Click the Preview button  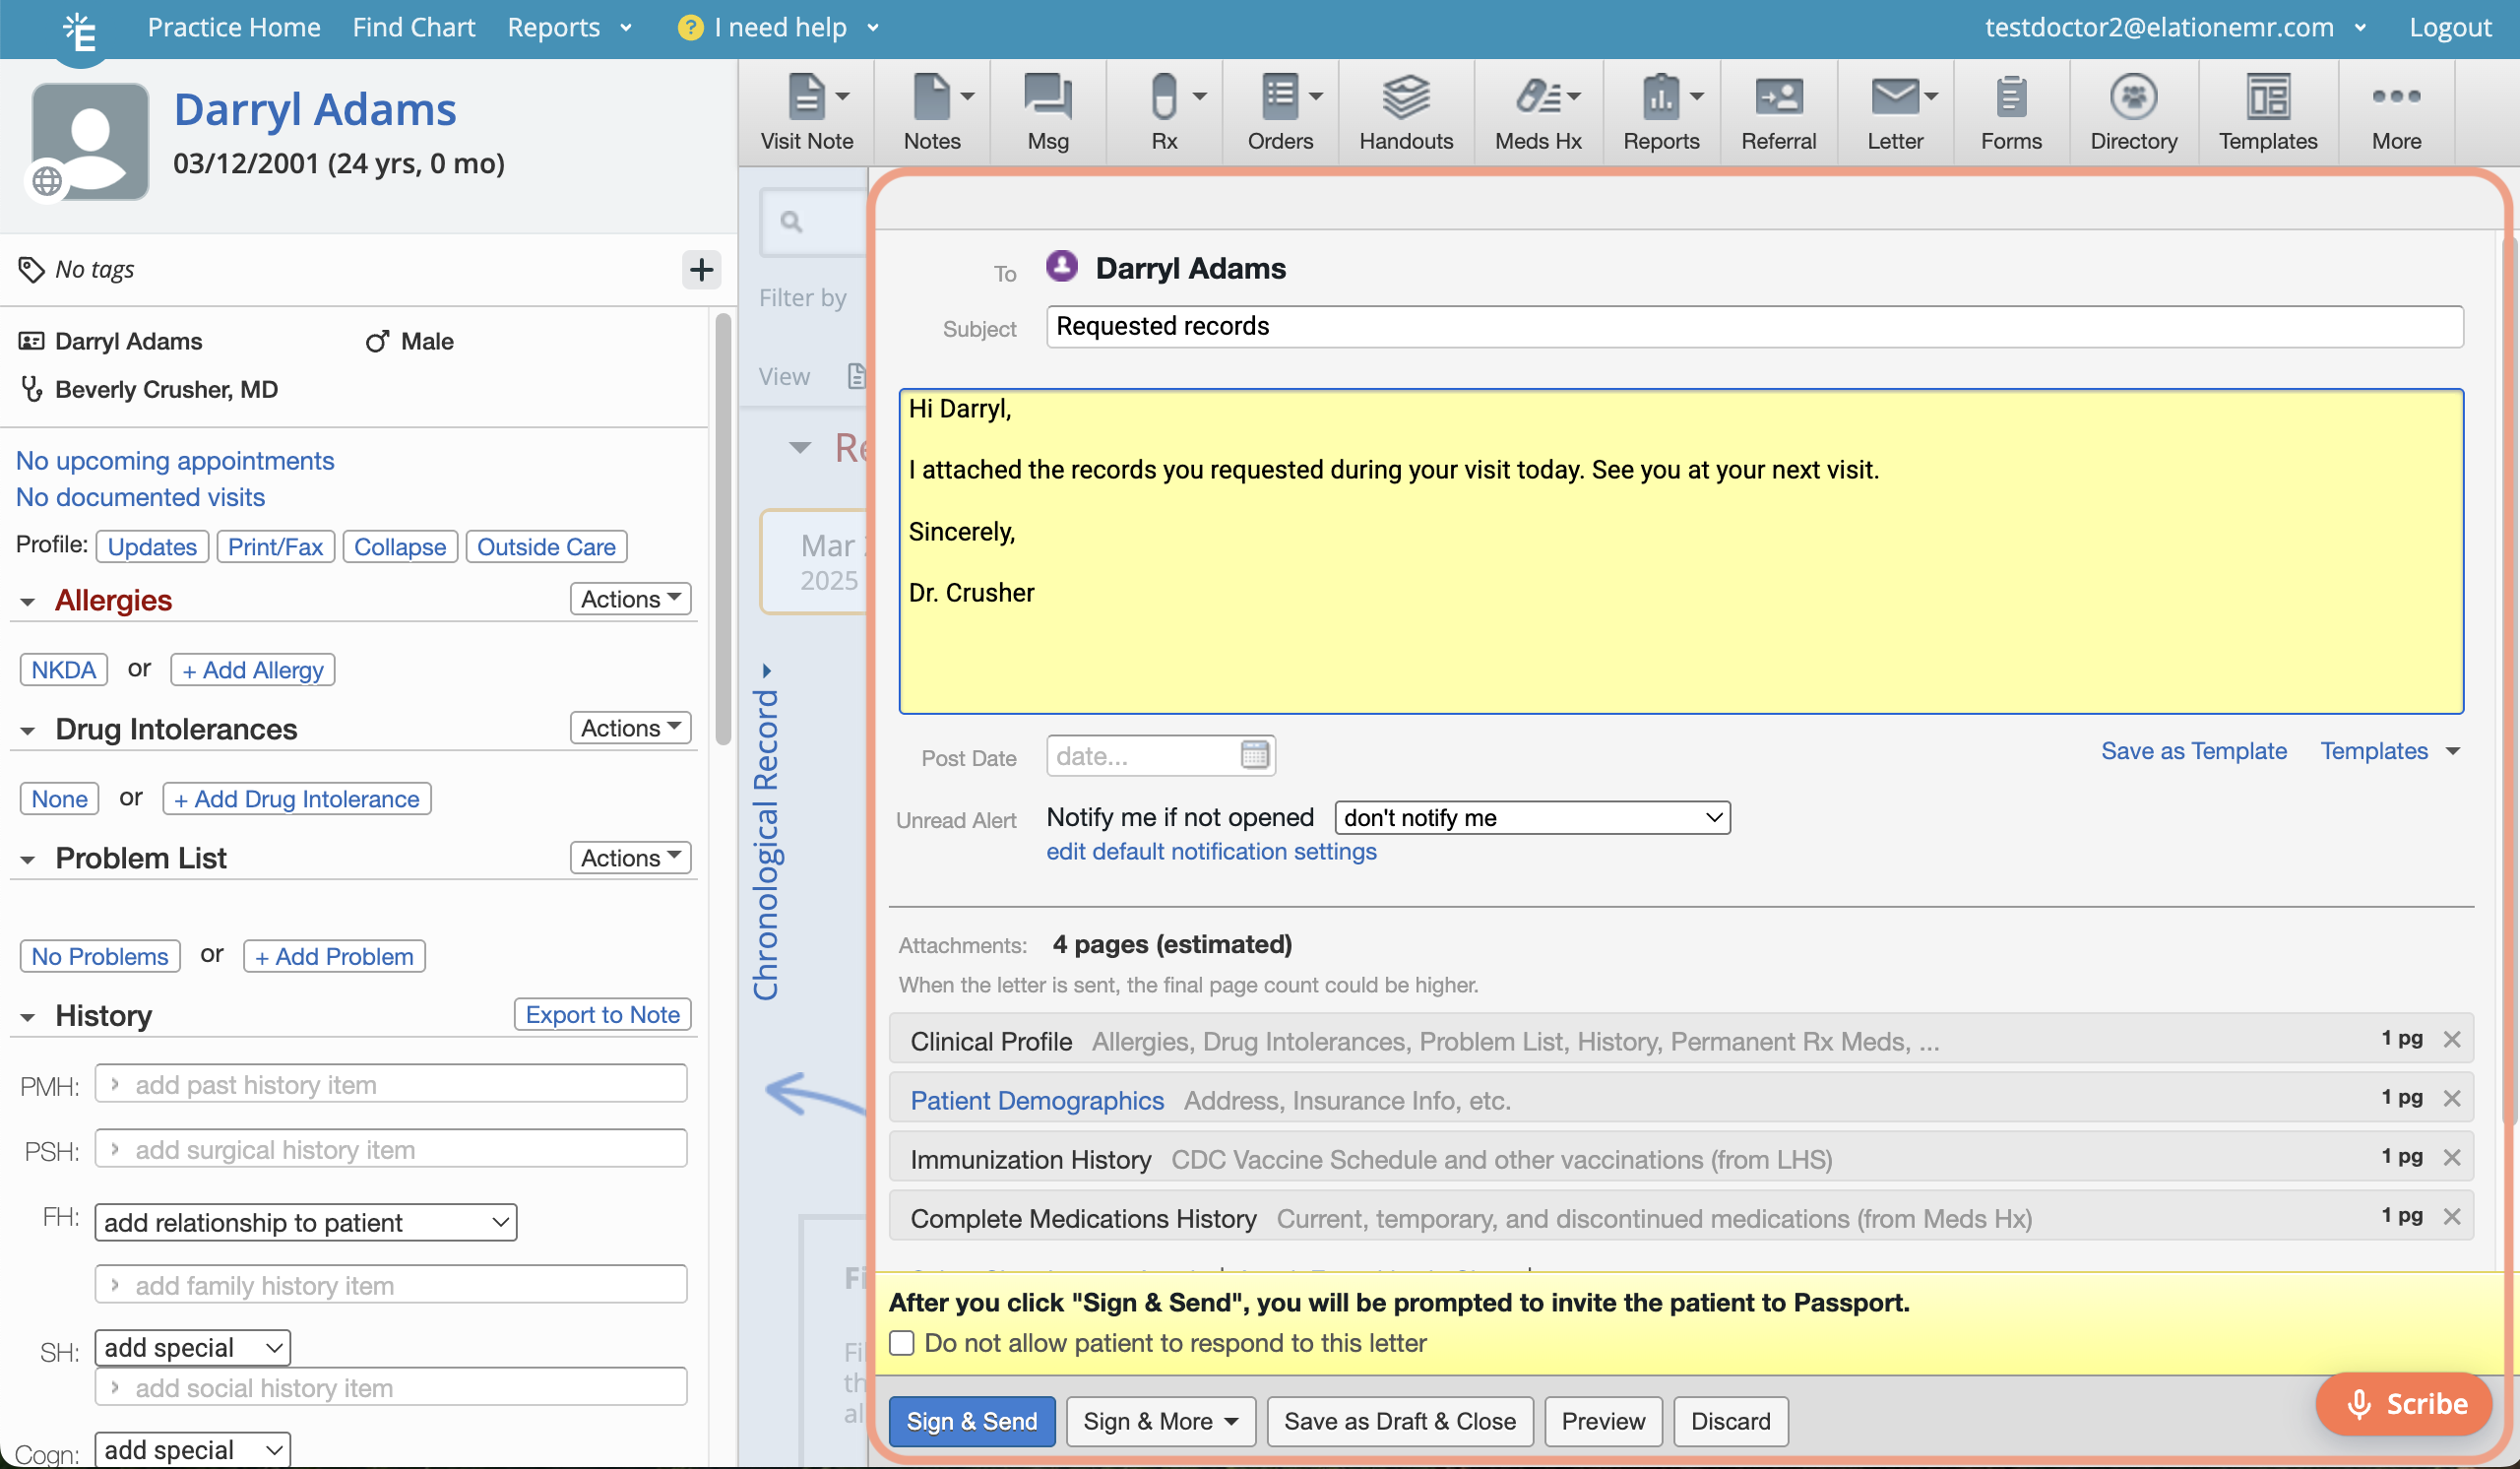[x=1602, y=1420]
